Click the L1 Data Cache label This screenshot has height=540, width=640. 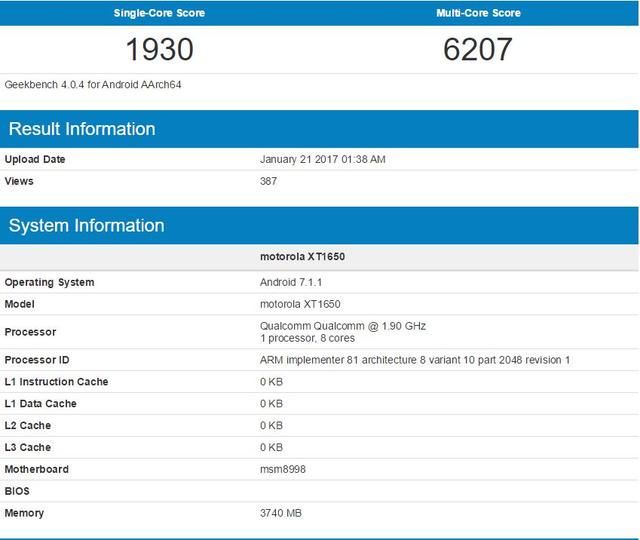[40, 404]
